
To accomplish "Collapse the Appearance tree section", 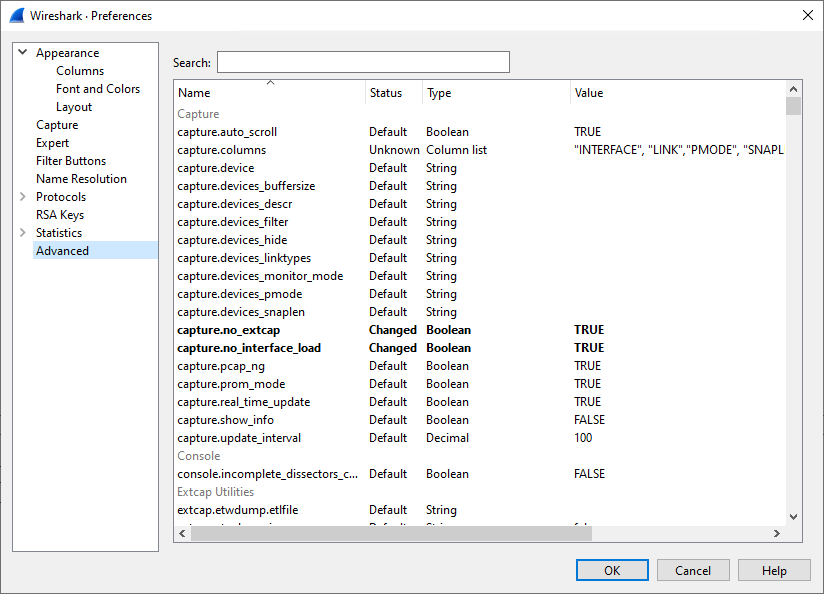I will pyautogui.click(x=22, y=53).
